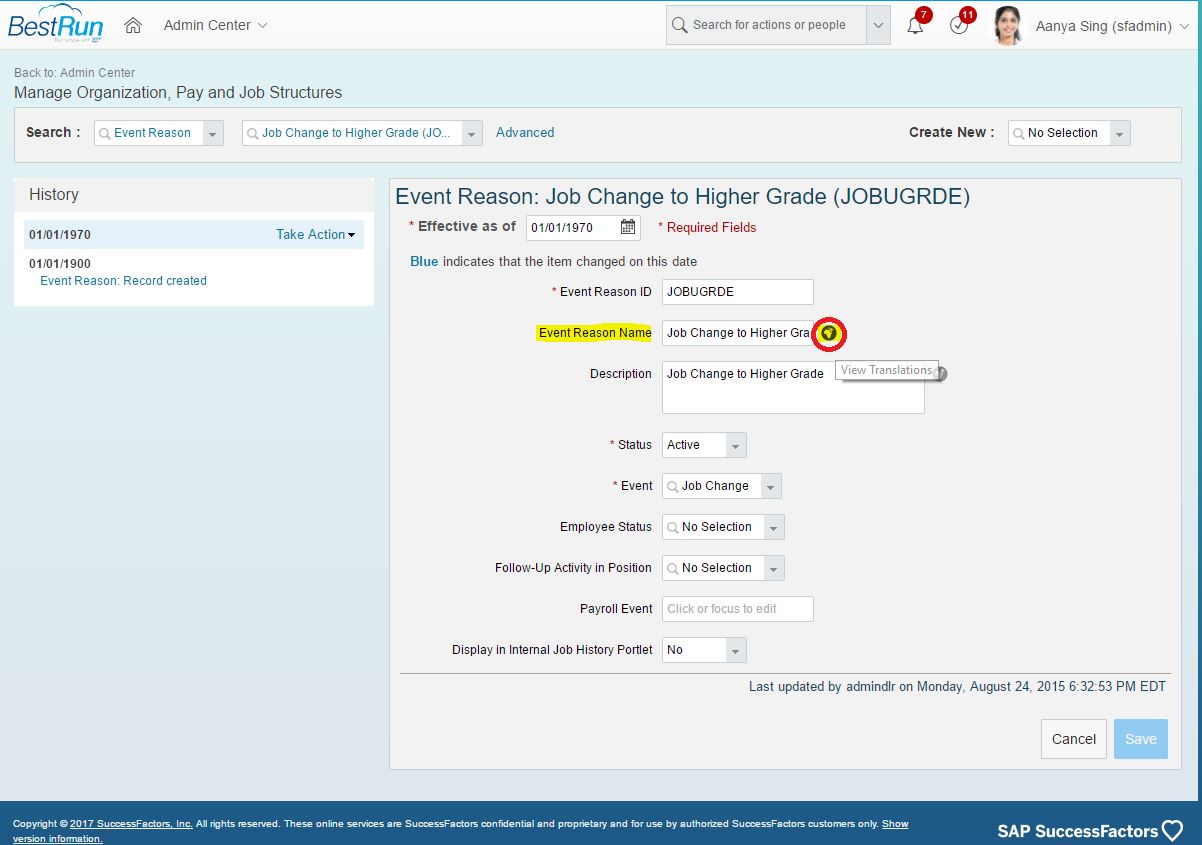Click the Advanced search link
Screen dimensions: 1202x845
pos(525,132)
